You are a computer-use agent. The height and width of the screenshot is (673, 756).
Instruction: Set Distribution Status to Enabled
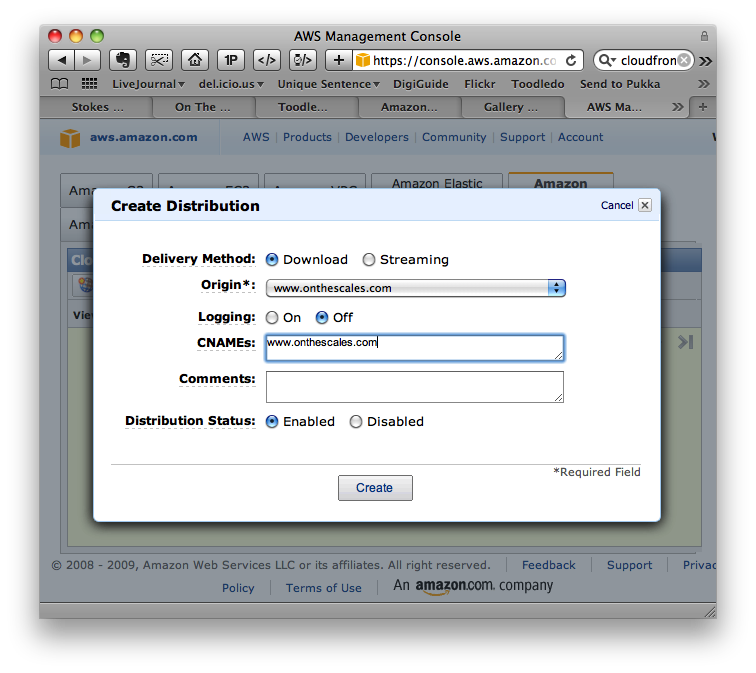(272, 421)
